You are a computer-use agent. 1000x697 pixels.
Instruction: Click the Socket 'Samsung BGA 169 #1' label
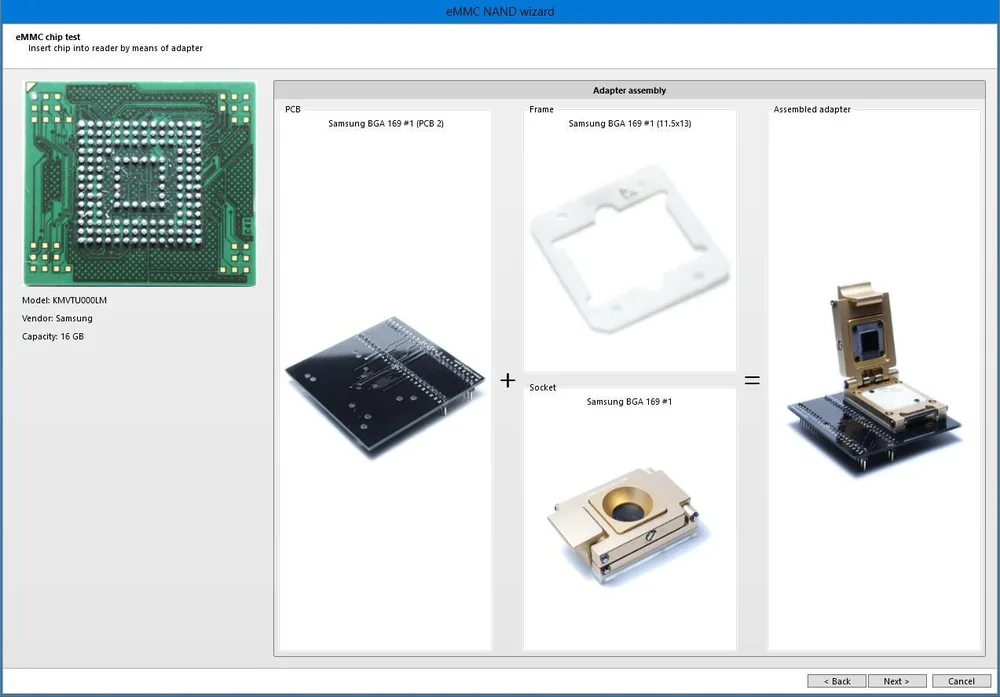(629, 402)
